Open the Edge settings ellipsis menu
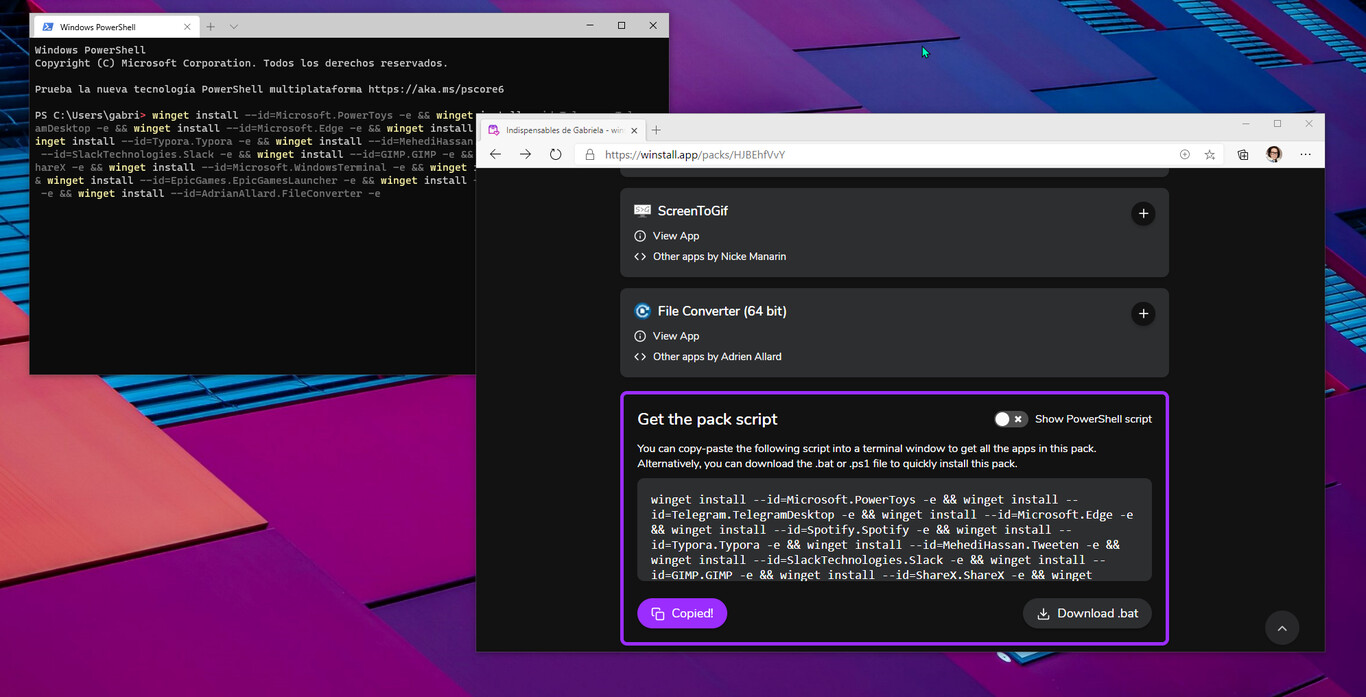This screenshot has height=697, width=1366. coord(1305,154)
